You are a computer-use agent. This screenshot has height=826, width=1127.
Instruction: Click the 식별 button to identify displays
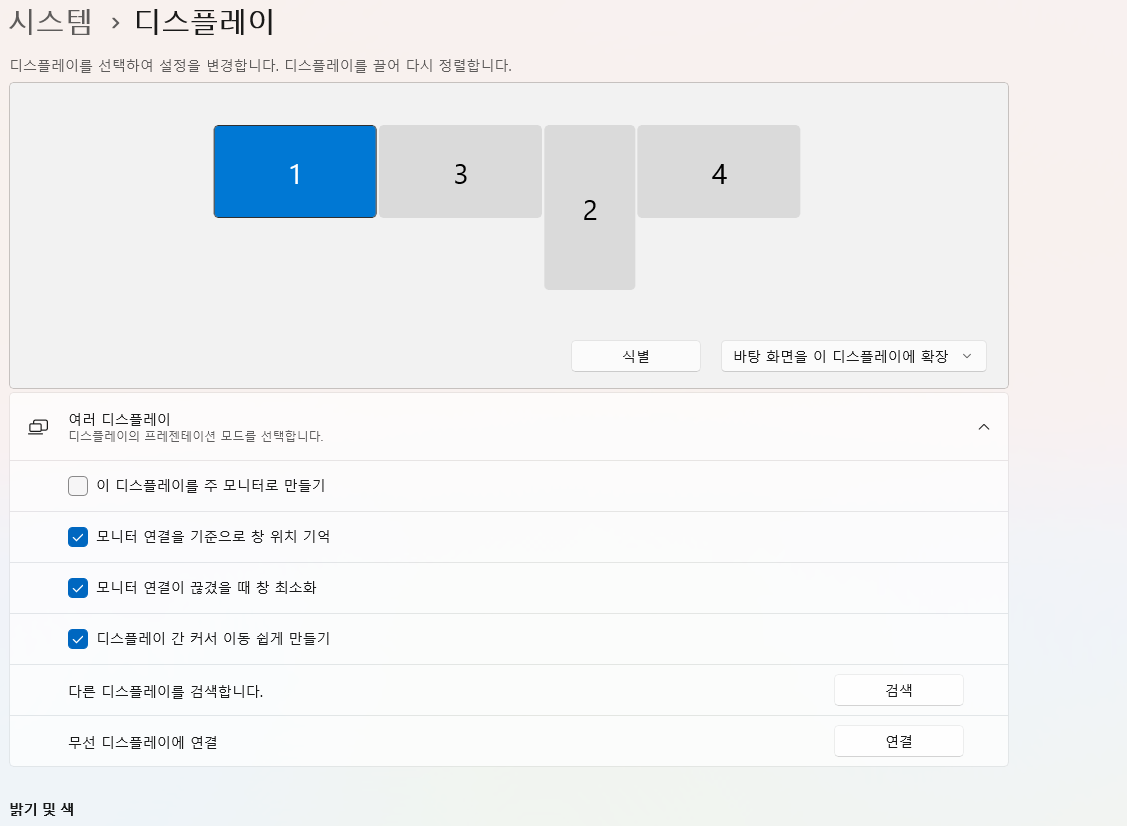(635, 355)
